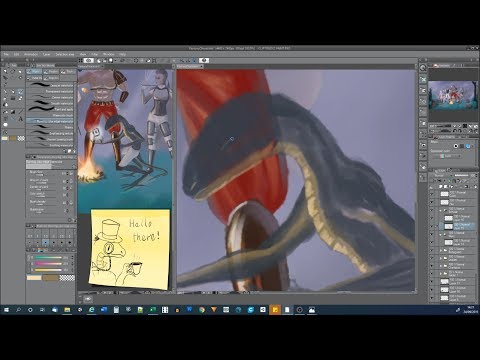Screen dimensions: 480x360
Task: Choose the Transparent watercolor brush
Action: click(x=51, y=91)
